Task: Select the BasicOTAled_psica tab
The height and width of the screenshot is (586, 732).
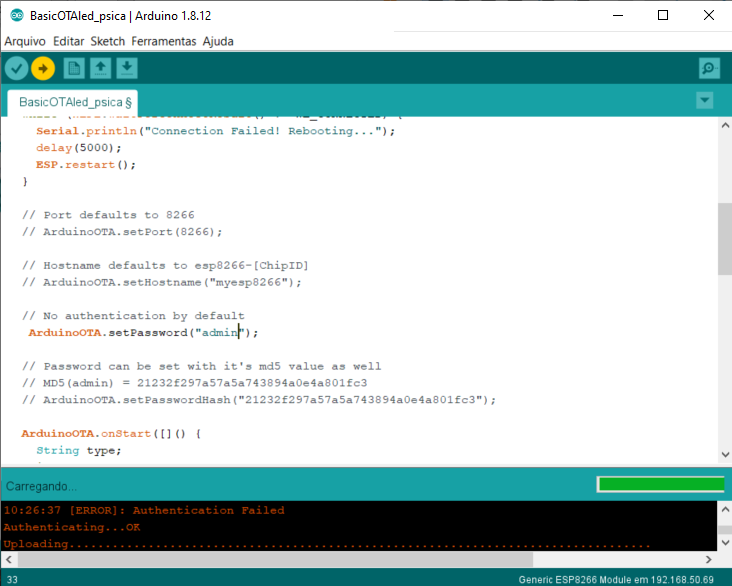Action: tap(73, 102)
